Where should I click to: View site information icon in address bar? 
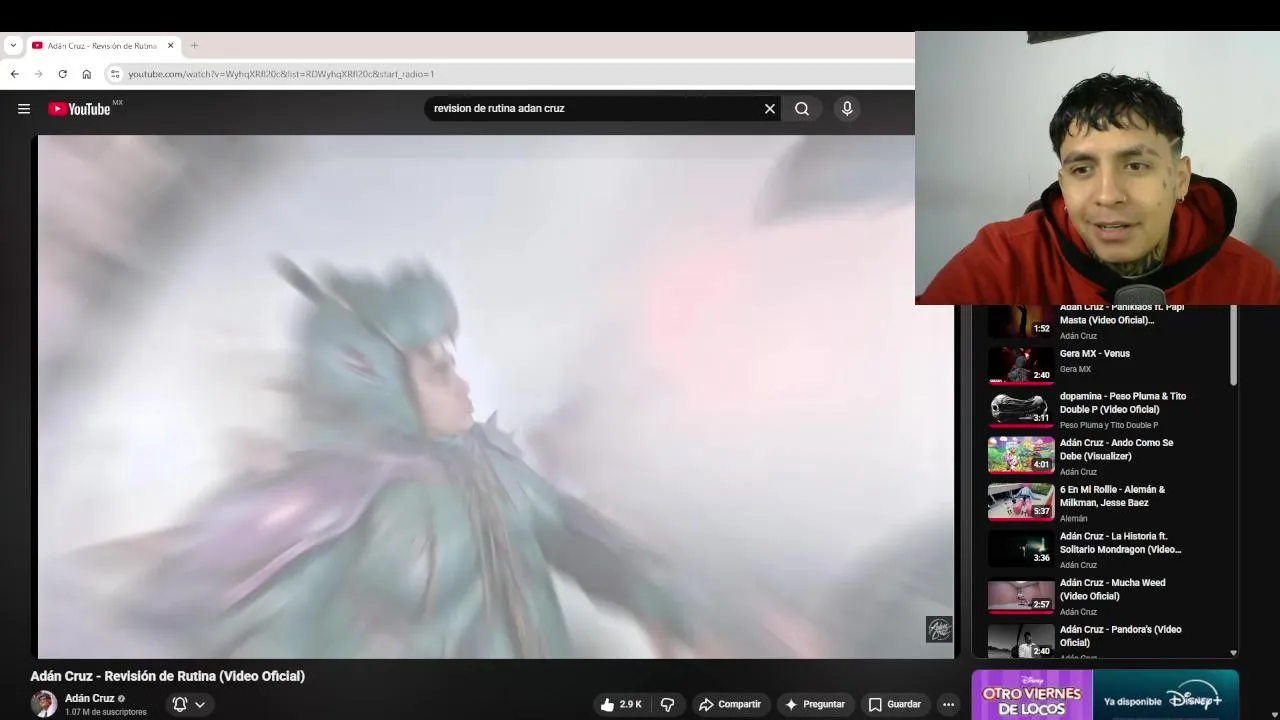(x=115, y=74)
